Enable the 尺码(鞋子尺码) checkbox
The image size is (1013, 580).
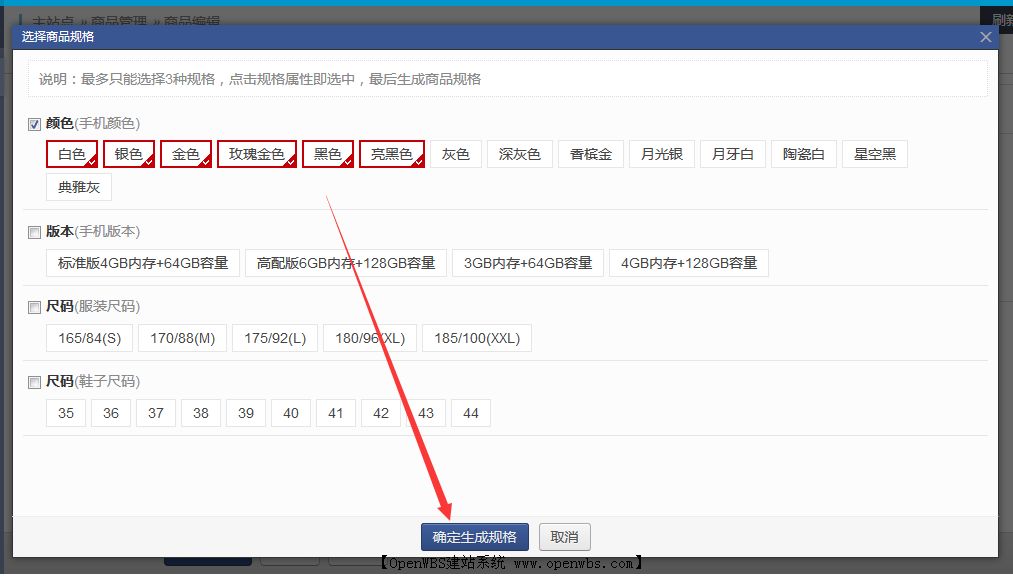[33, 382]
